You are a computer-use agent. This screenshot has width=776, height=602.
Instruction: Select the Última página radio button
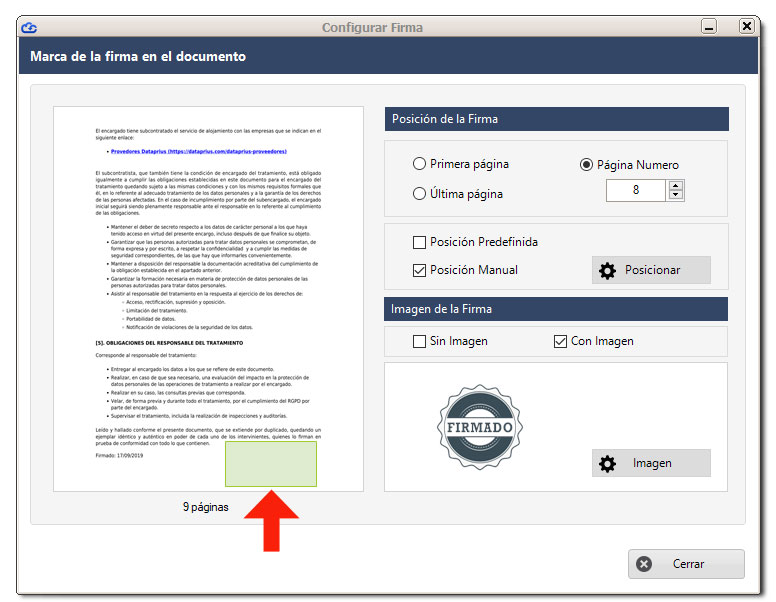coord(419,194)
